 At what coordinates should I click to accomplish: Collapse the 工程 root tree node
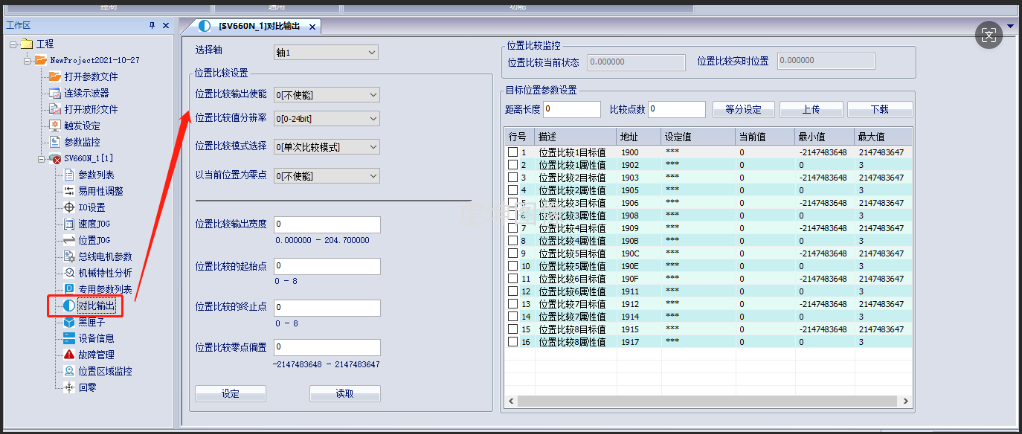click(x=13, y=44)
